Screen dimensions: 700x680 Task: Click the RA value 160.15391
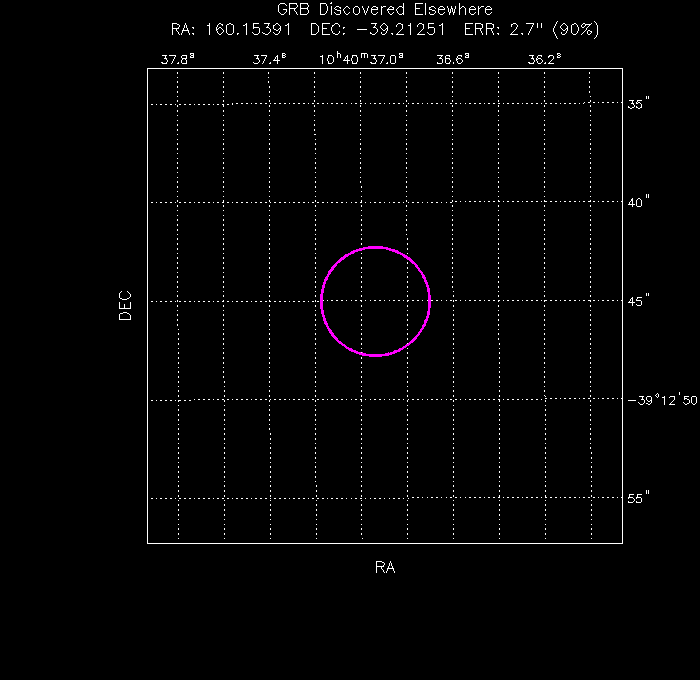tap(248, 30)
